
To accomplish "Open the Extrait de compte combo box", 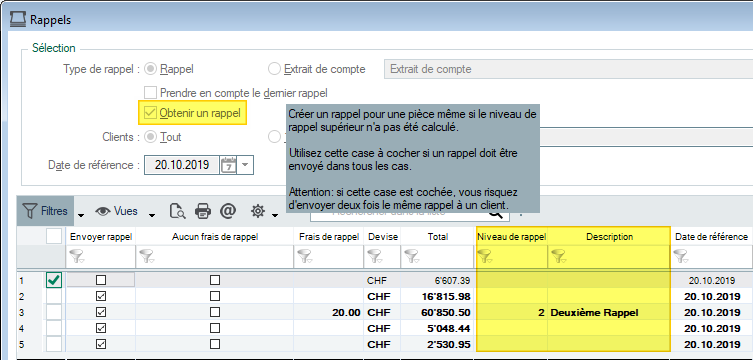I will pyautogui.click(x=568, y=69).
